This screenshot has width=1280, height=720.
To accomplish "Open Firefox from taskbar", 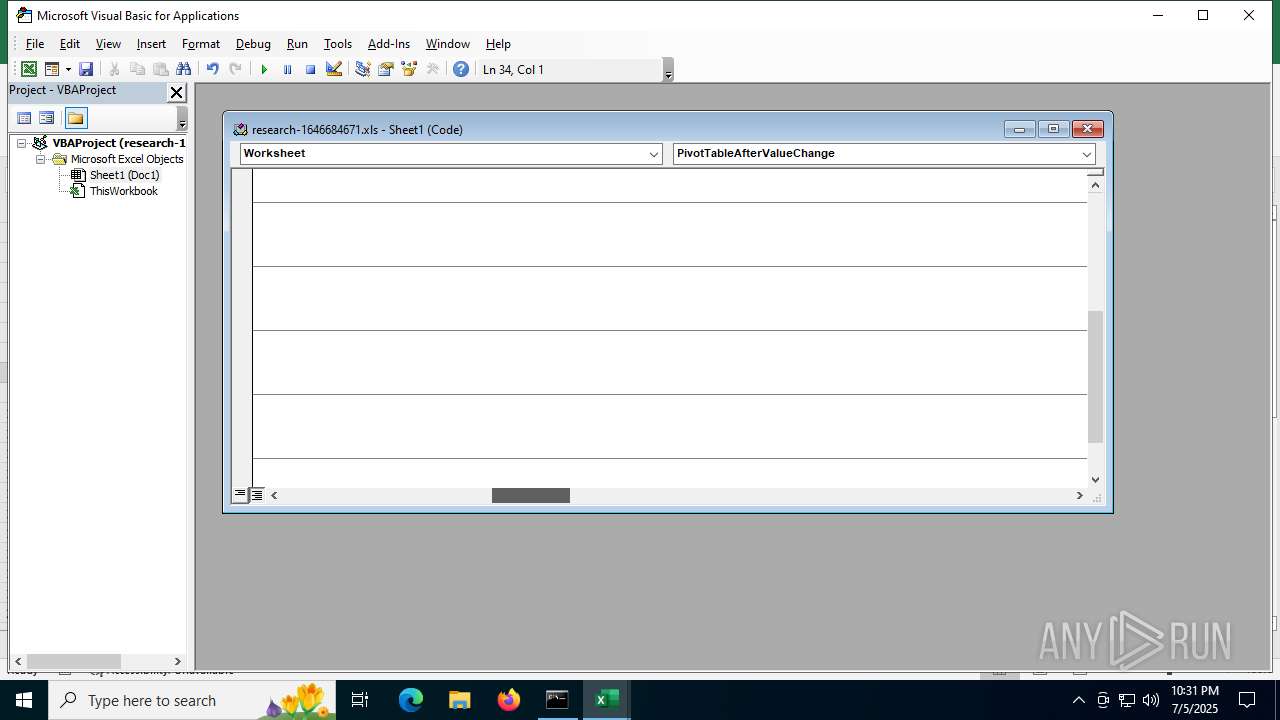I will [x=509, y=700].
